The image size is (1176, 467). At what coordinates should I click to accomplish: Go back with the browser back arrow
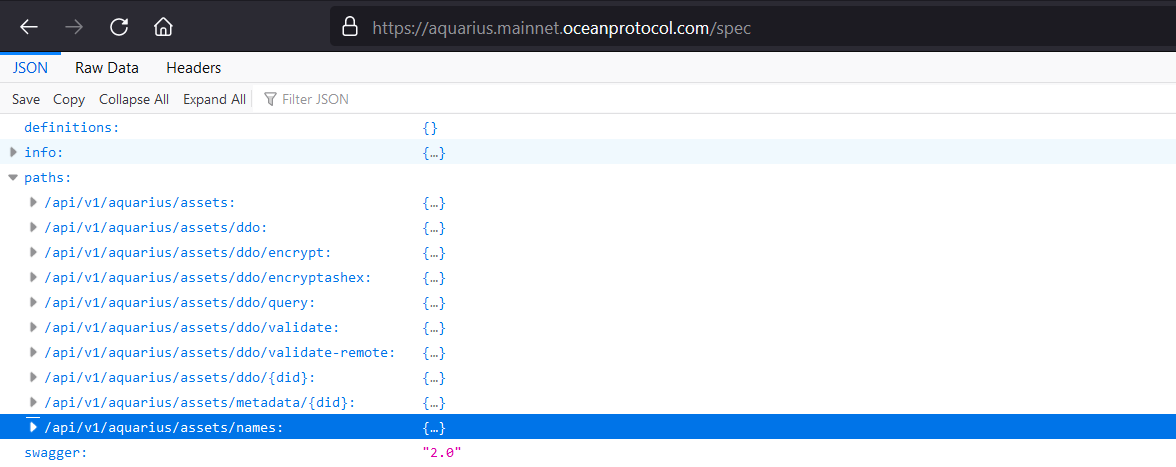click(28, 28)
